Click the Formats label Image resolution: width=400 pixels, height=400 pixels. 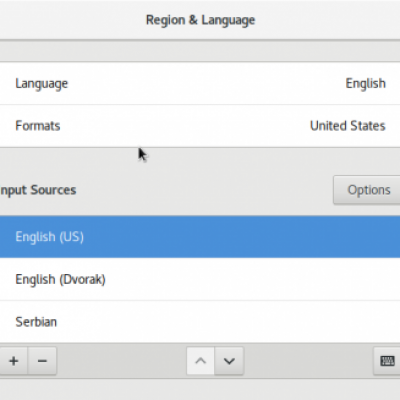(38, 126)
